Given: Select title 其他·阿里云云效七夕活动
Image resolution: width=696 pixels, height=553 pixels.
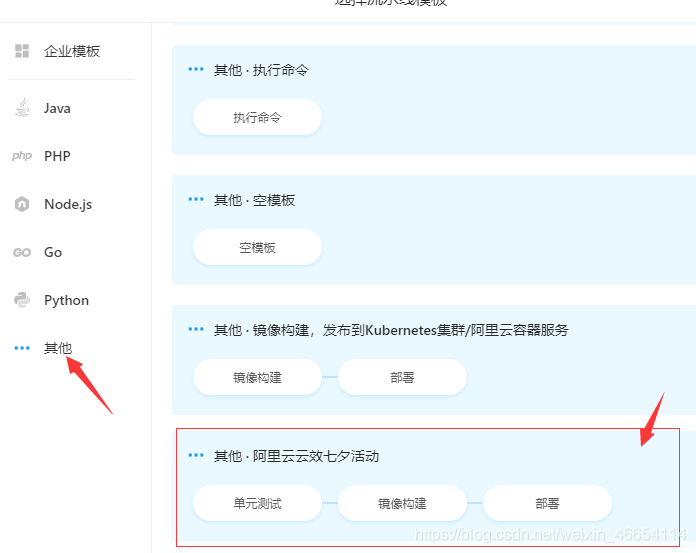Looking at the screenshot, I should 296,456.
